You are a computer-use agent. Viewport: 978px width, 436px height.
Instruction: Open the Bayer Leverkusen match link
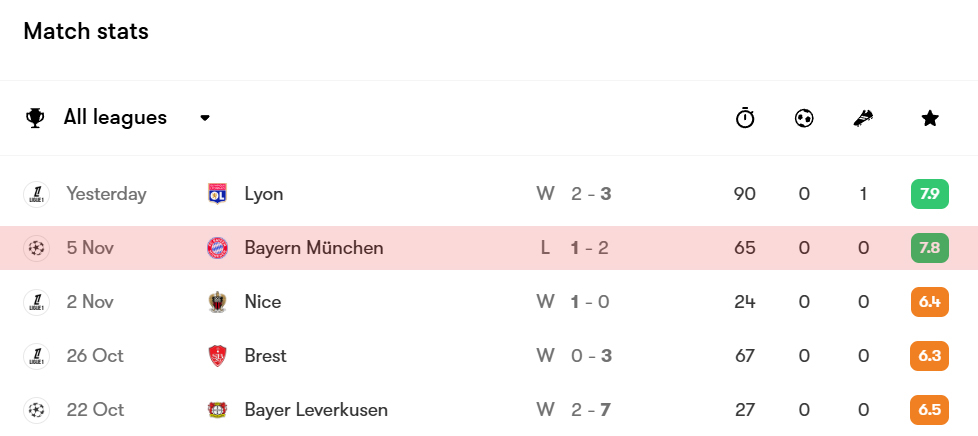(316, 410)
